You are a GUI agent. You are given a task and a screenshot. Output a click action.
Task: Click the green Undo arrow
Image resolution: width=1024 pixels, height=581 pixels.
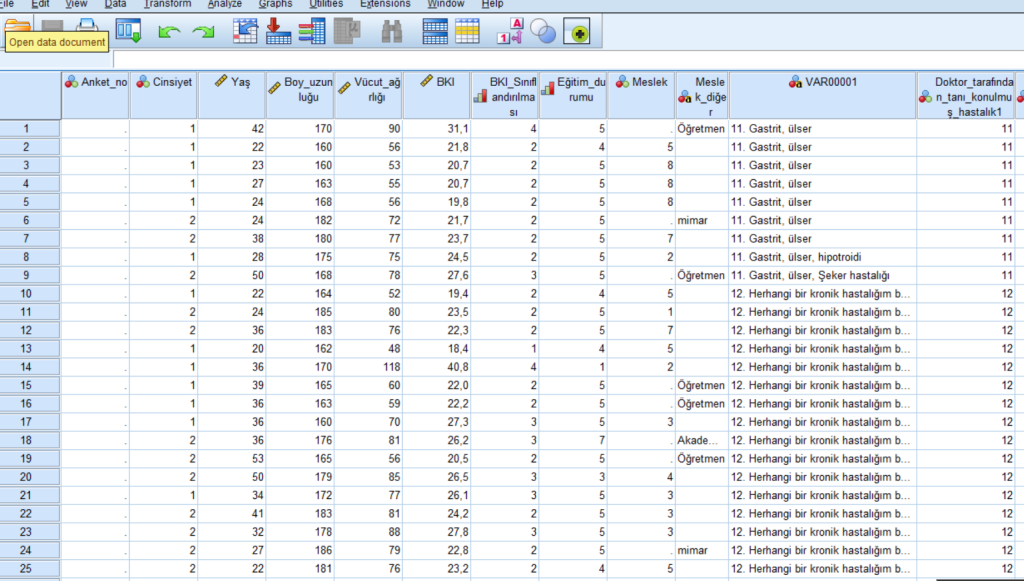[x=169, y=32]
